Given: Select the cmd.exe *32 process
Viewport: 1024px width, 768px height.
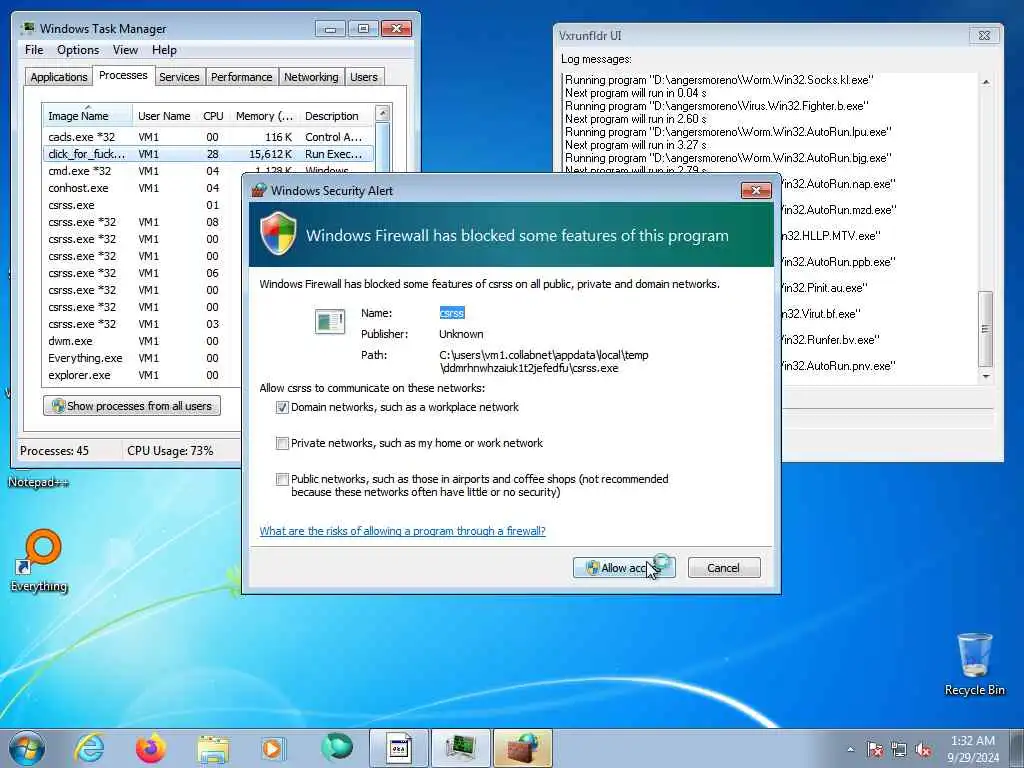Looking at the screenshot, I should (x=208, y=171).
